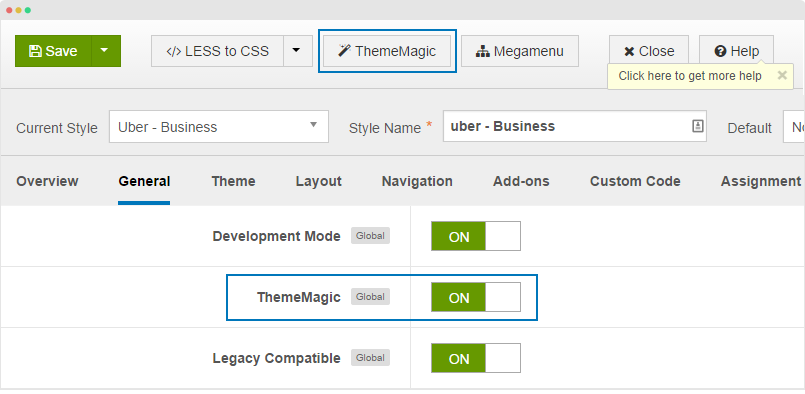Viewport: 805px width, 394px height.
Task: Click the Save button
Action: pyautogui.click(x=53, y=51)
